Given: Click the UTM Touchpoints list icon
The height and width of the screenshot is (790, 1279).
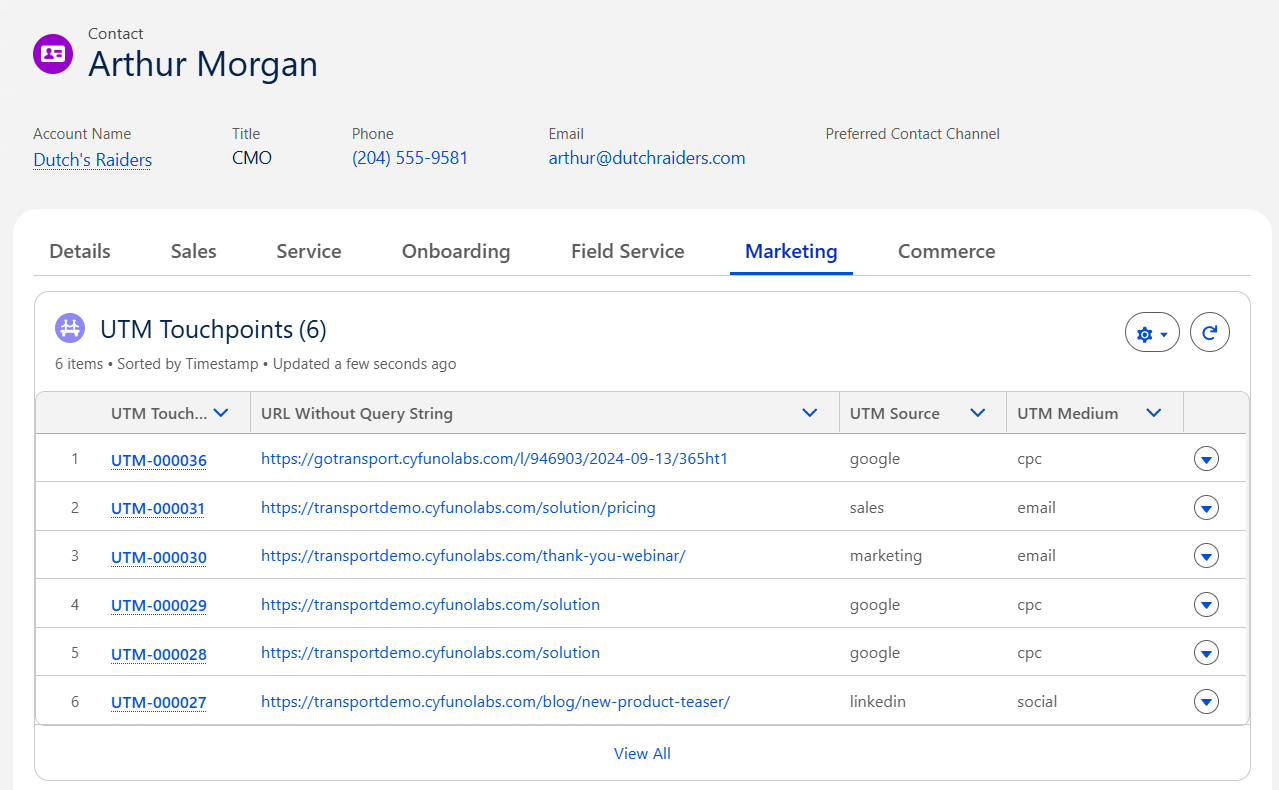Looking at the screenshot, I should pyautogui.click(x=70, y=328).
